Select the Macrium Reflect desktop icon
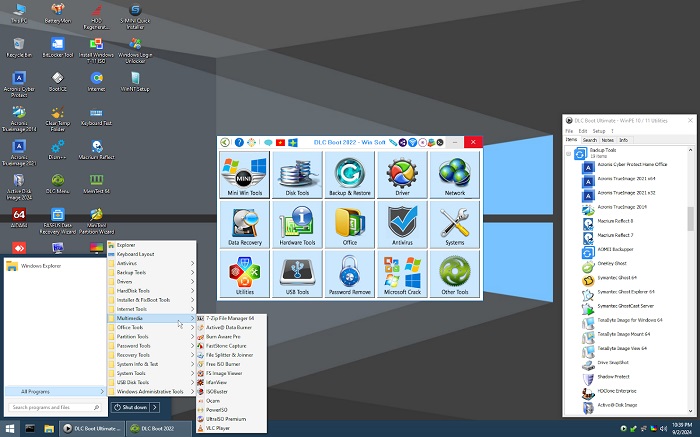This screenshot has width=700, height=437. pos(96,150)
